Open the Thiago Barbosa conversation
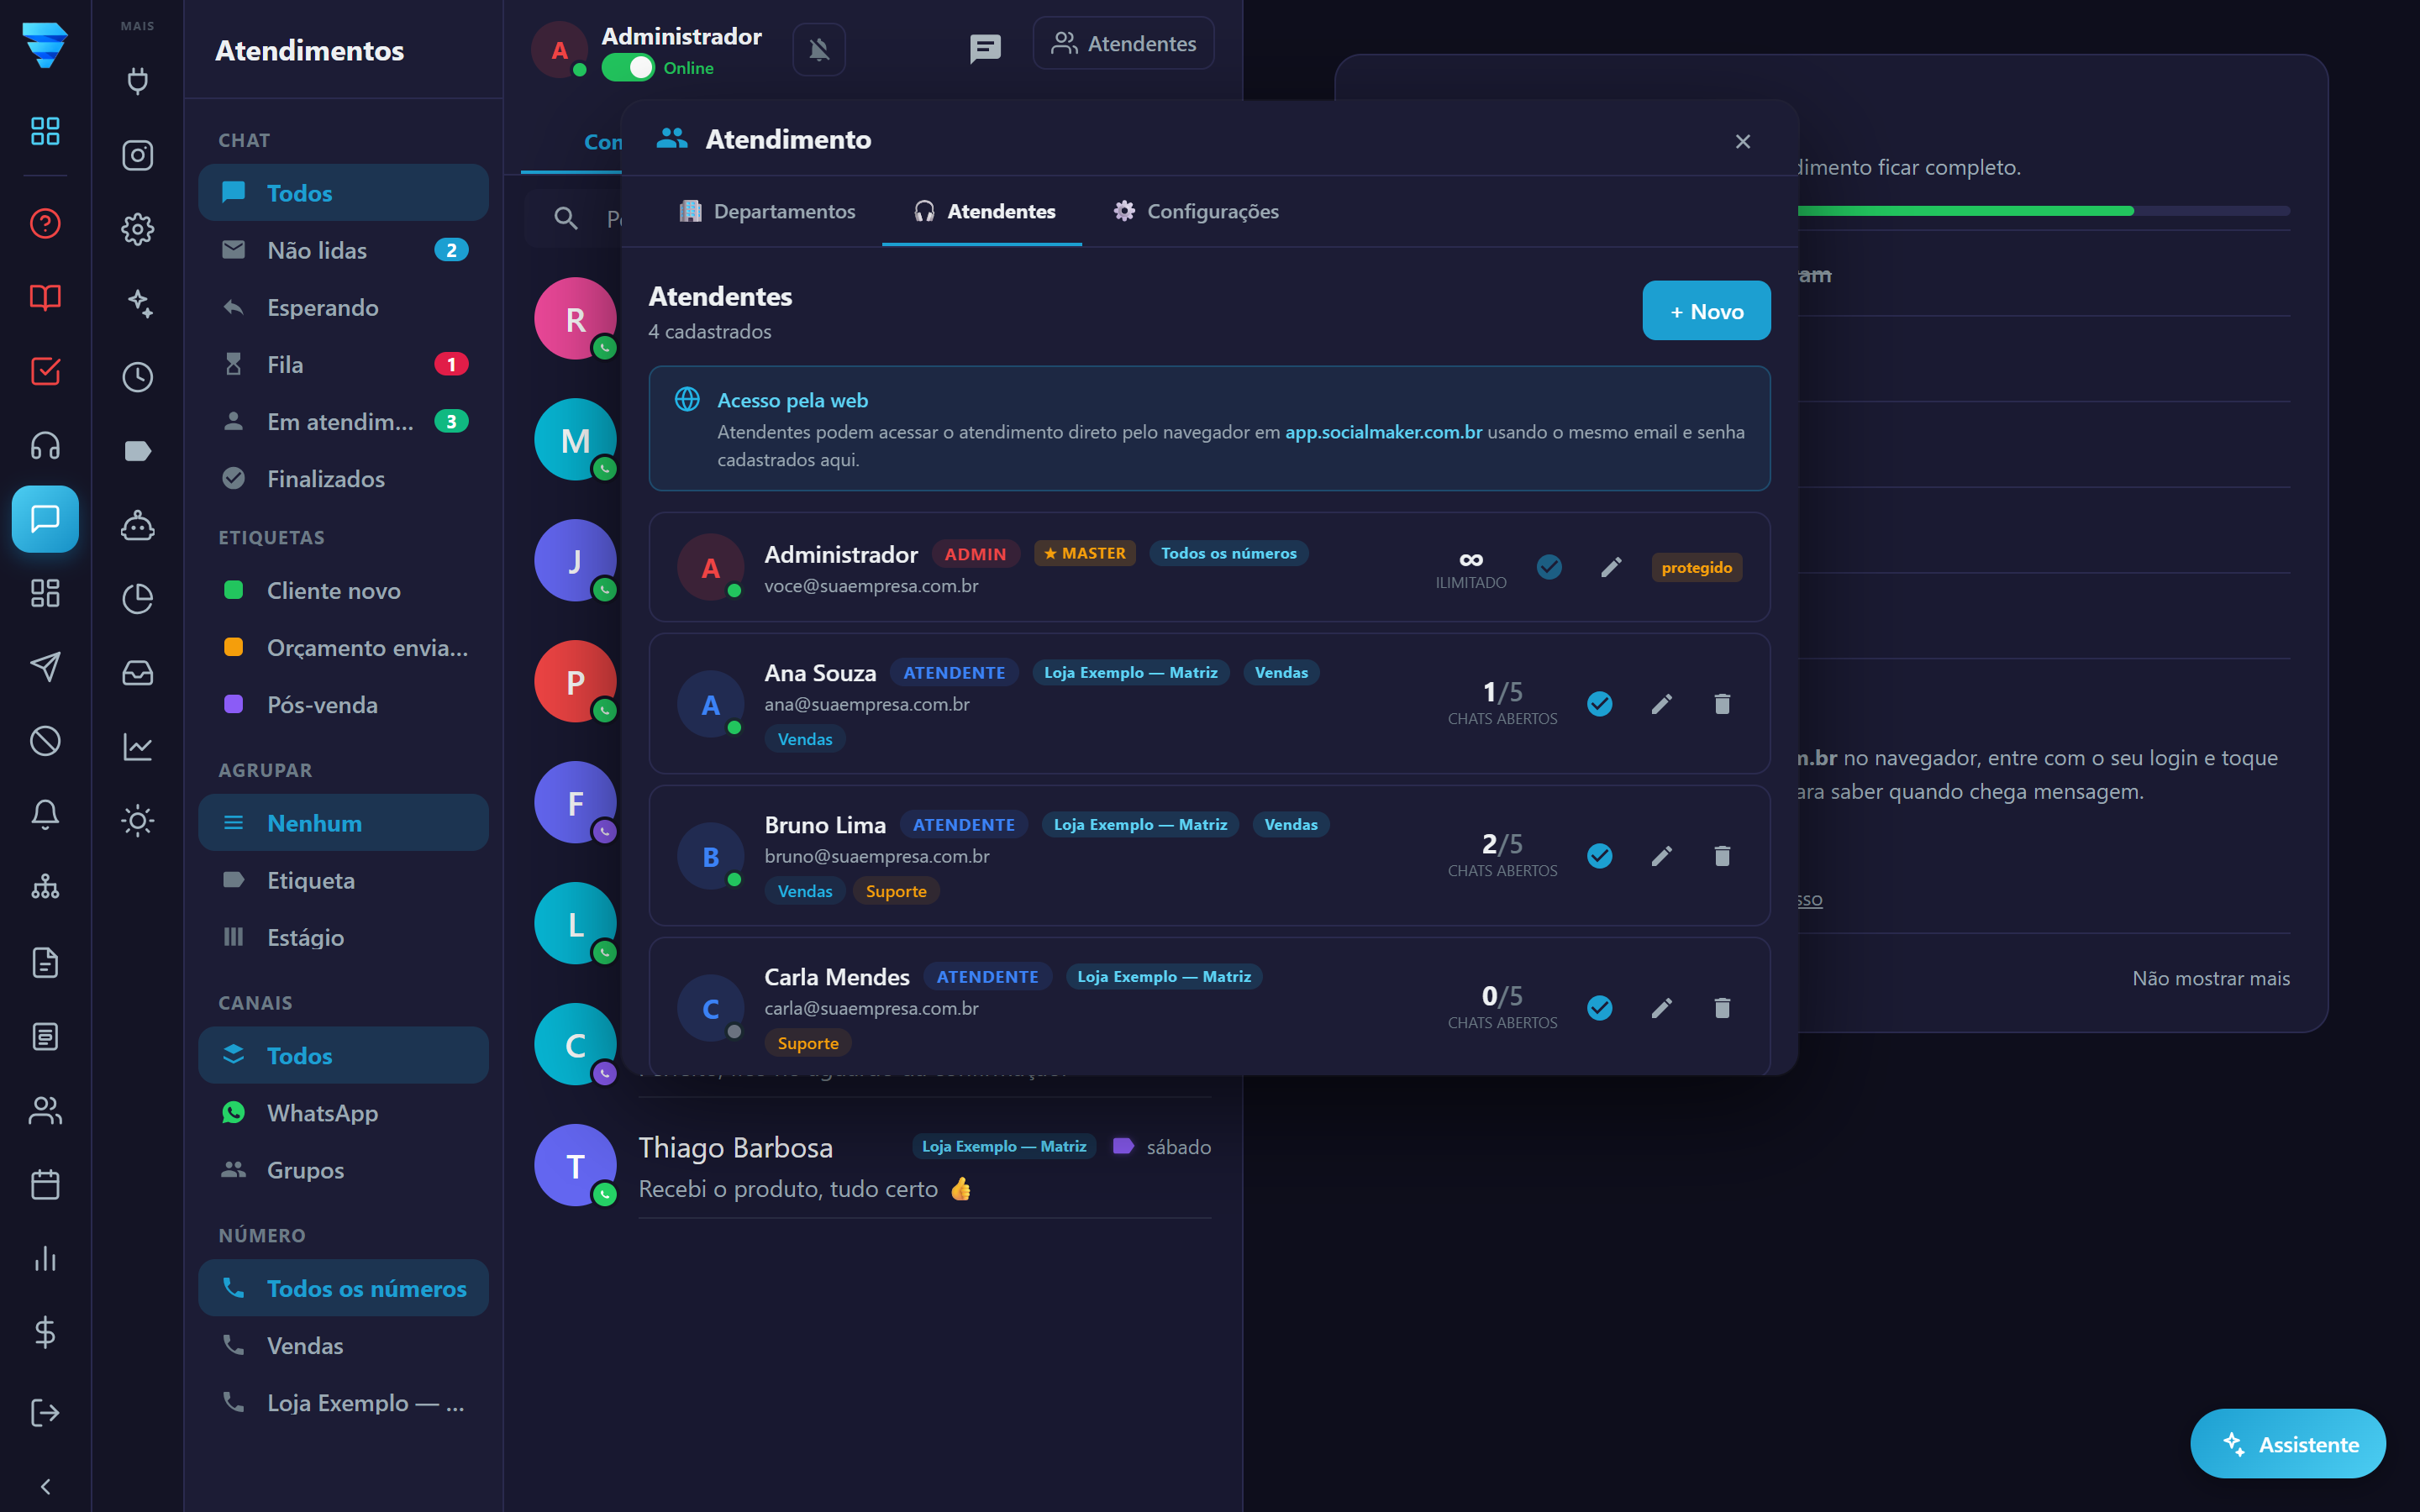 [874, 1166]
